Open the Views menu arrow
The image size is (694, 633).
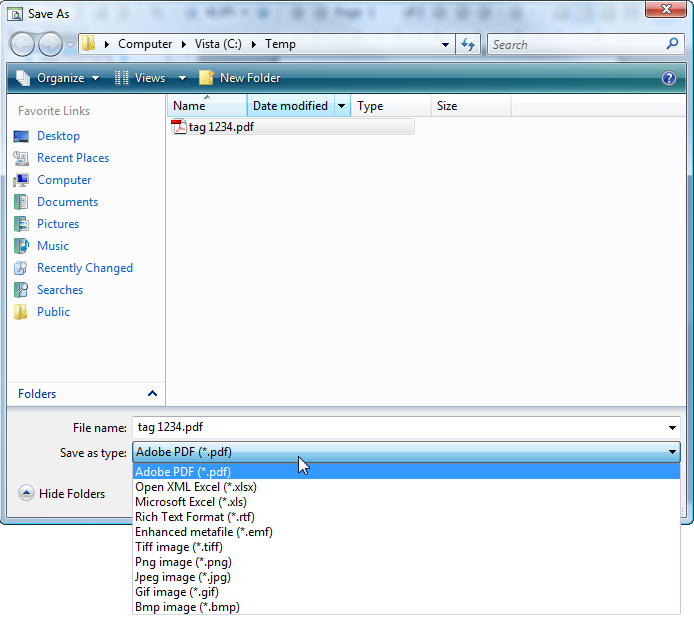pyautogui.click(x=182, y=78)
